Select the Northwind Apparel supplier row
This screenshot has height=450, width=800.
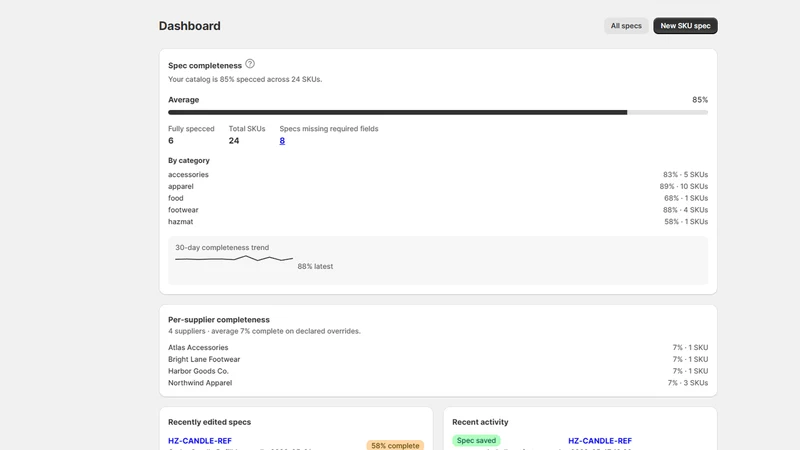point(438,383)
